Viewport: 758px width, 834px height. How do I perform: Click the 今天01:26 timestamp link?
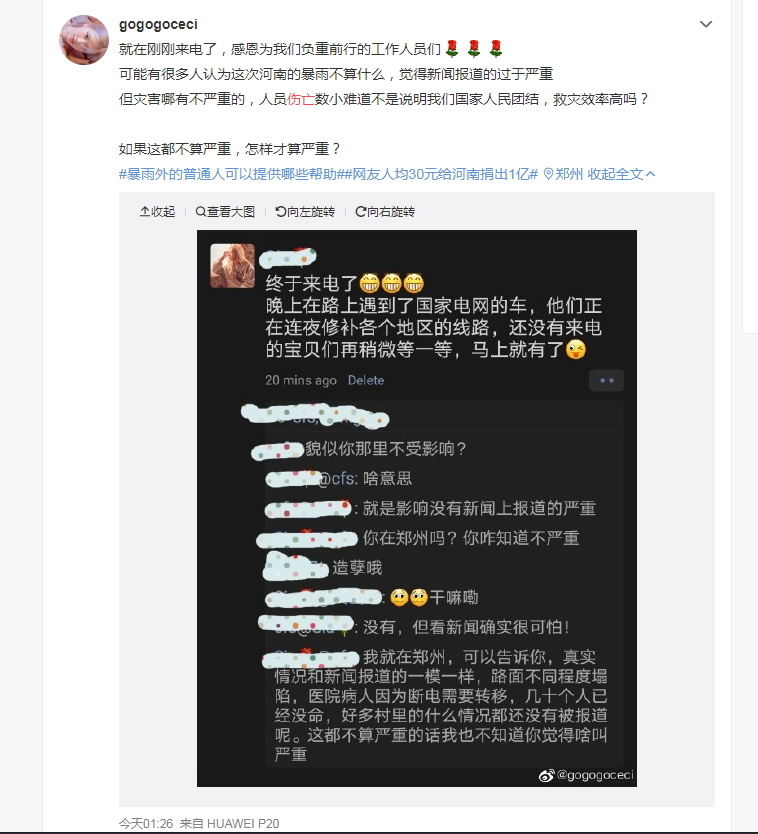click(x=146, y=823)
